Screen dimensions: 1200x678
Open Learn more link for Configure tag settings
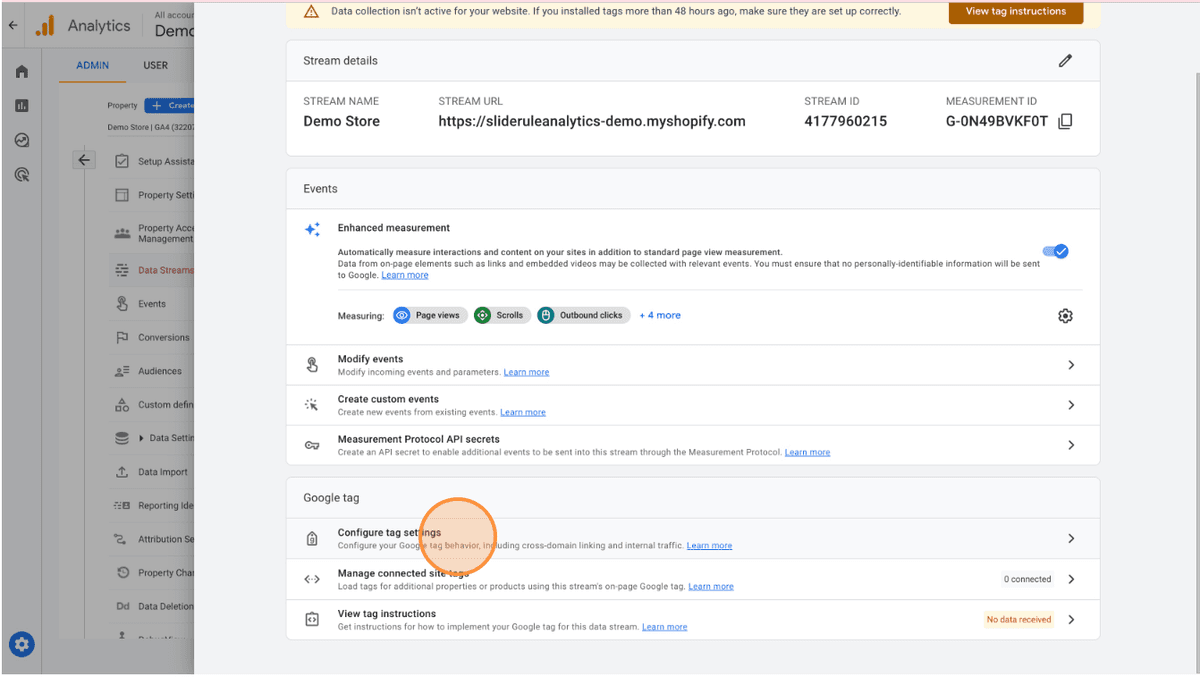point(709,545)
